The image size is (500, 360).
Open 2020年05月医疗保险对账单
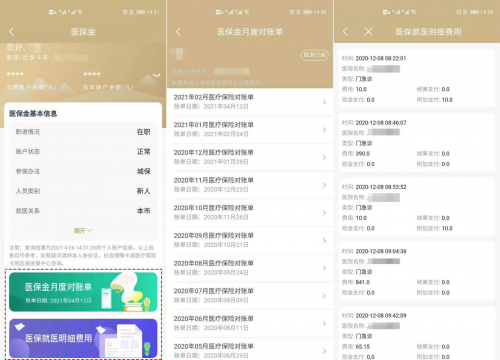(x=250, y=349)
